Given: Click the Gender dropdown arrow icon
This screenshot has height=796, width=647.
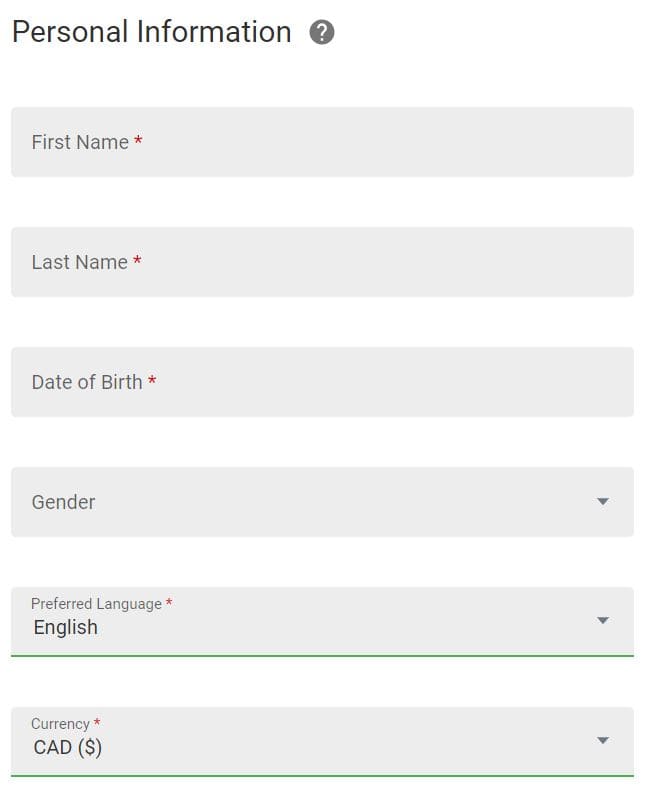Looking at the screenshot, I should point(603,502).
